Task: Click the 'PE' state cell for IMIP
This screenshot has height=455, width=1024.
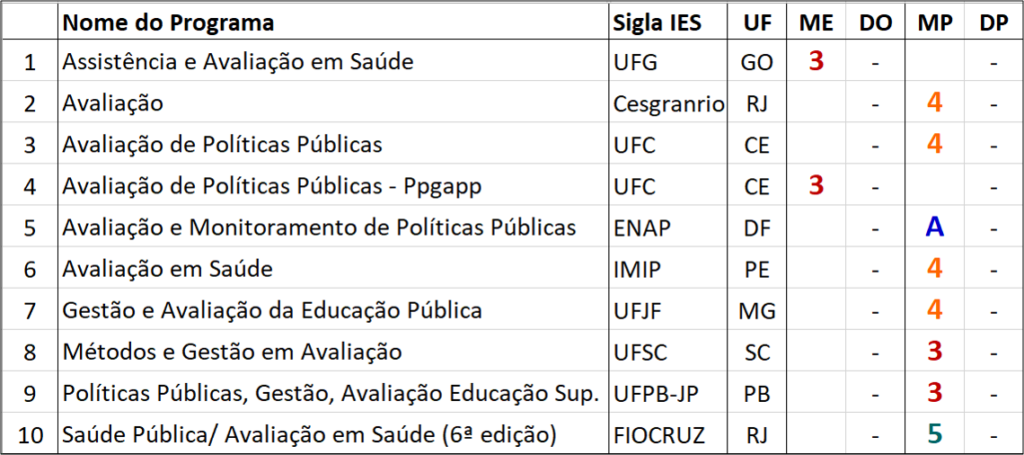Action: (x=757, y=269)
